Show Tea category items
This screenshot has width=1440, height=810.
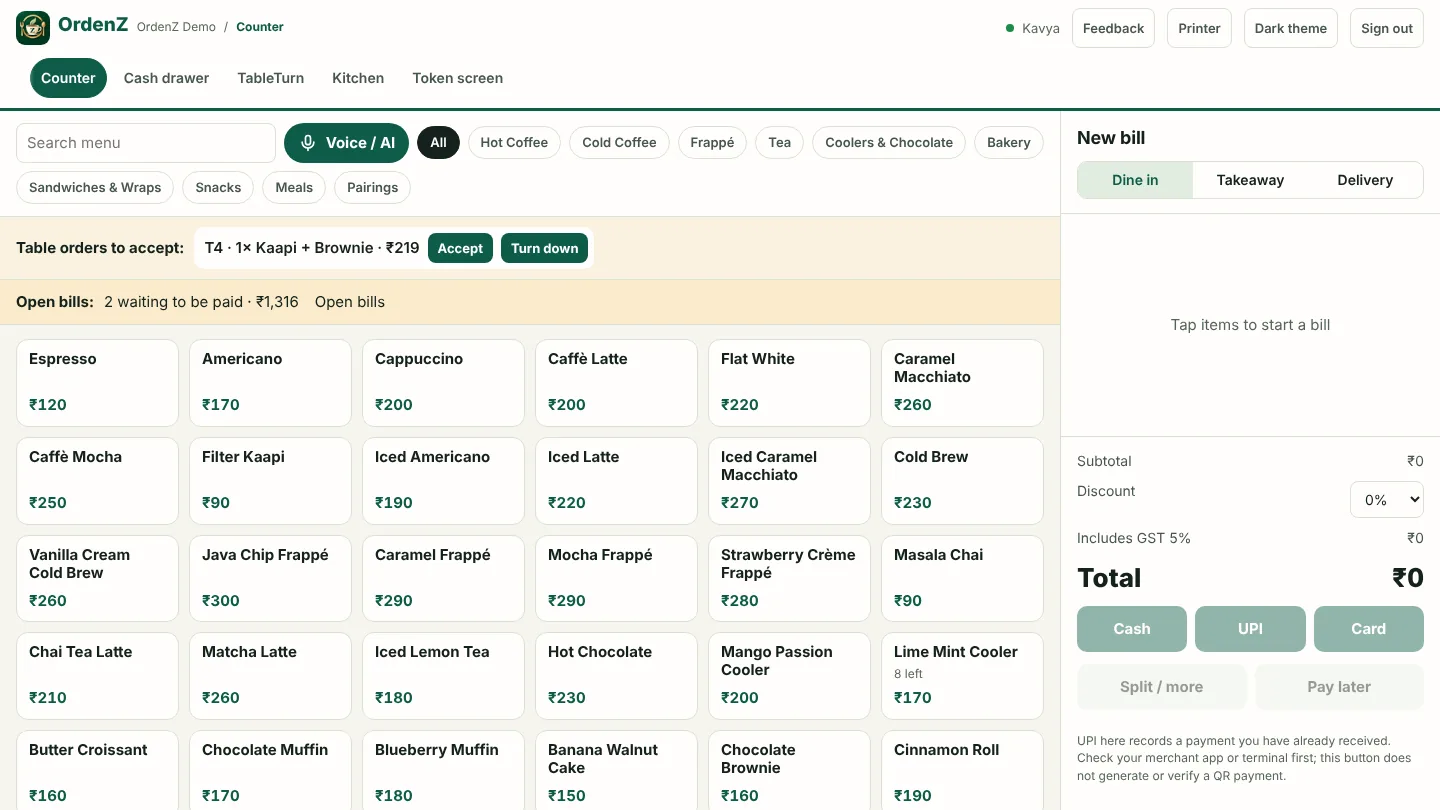click(x=780, y=143)
